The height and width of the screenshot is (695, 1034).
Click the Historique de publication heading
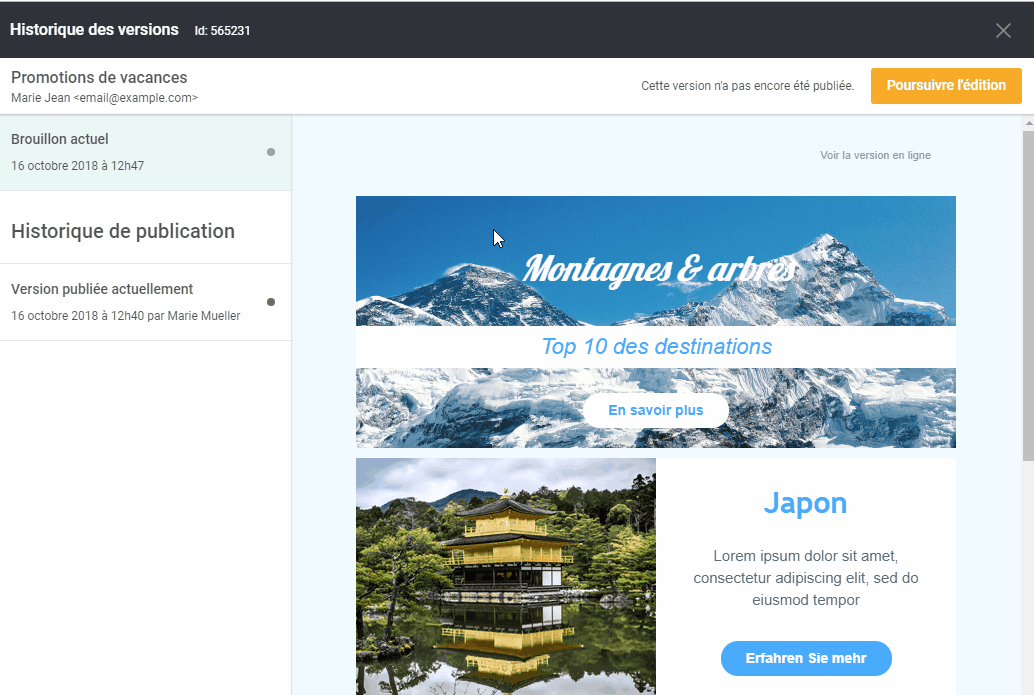point(123,231)
